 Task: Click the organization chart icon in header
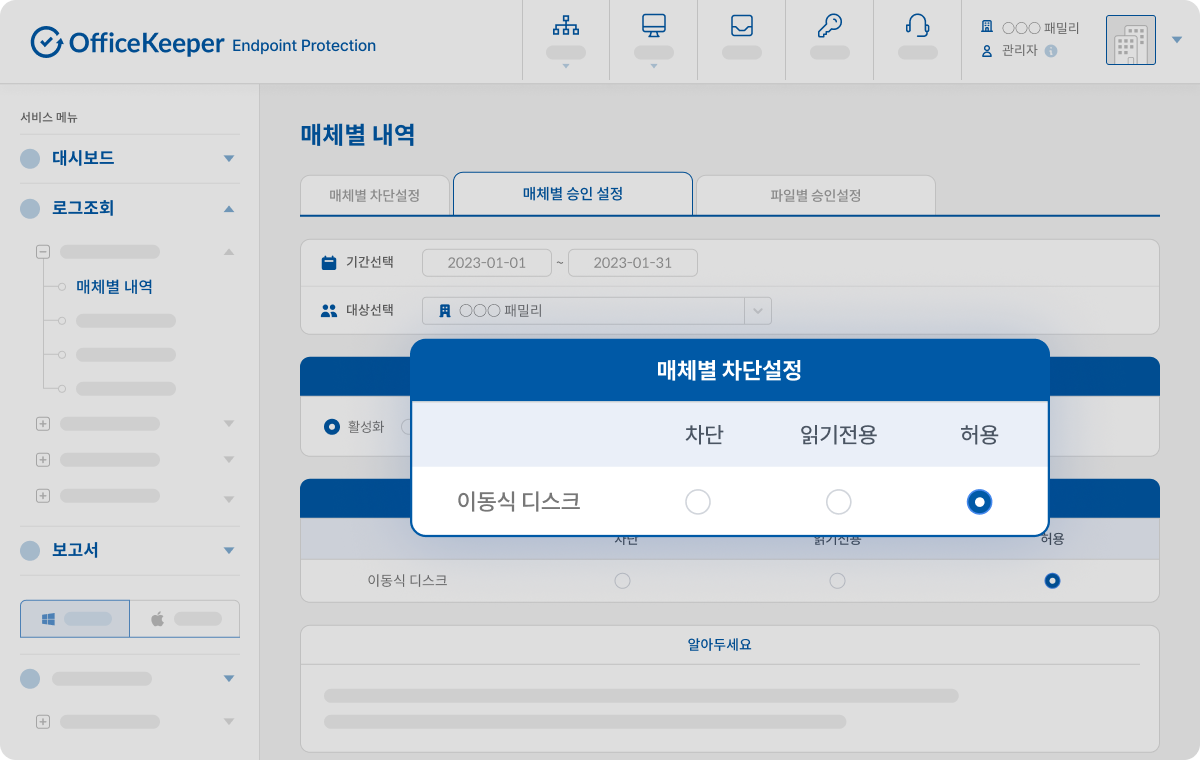pos(566,26)
